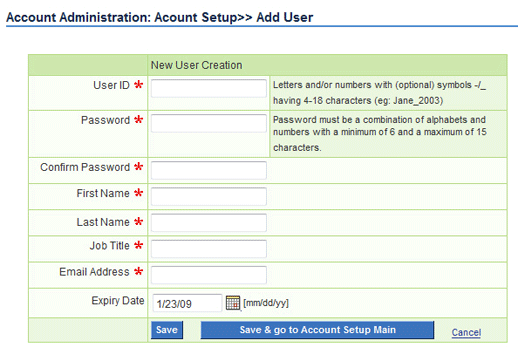This screenshot has width=518, height=361.
Task: Click the Job Title label
Action: (110, 246)
